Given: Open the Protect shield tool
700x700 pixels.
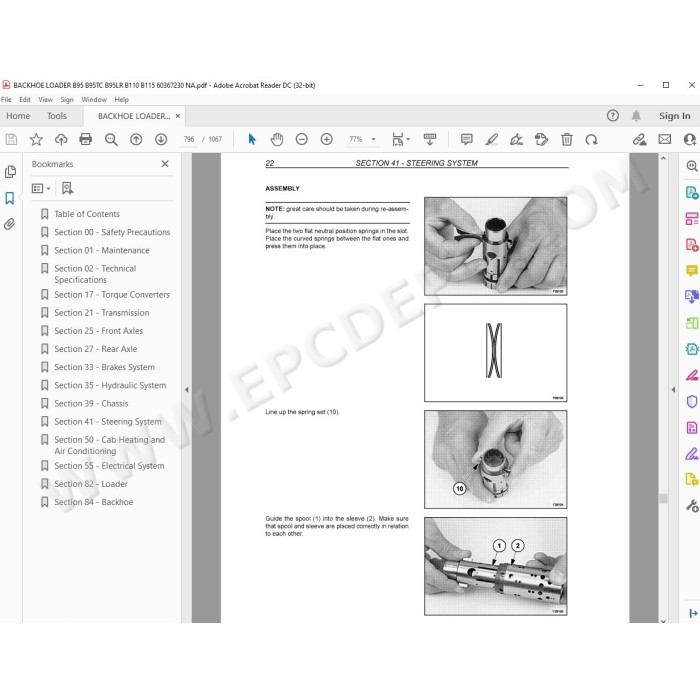Looking at the screenshot, I should [692, 401].
